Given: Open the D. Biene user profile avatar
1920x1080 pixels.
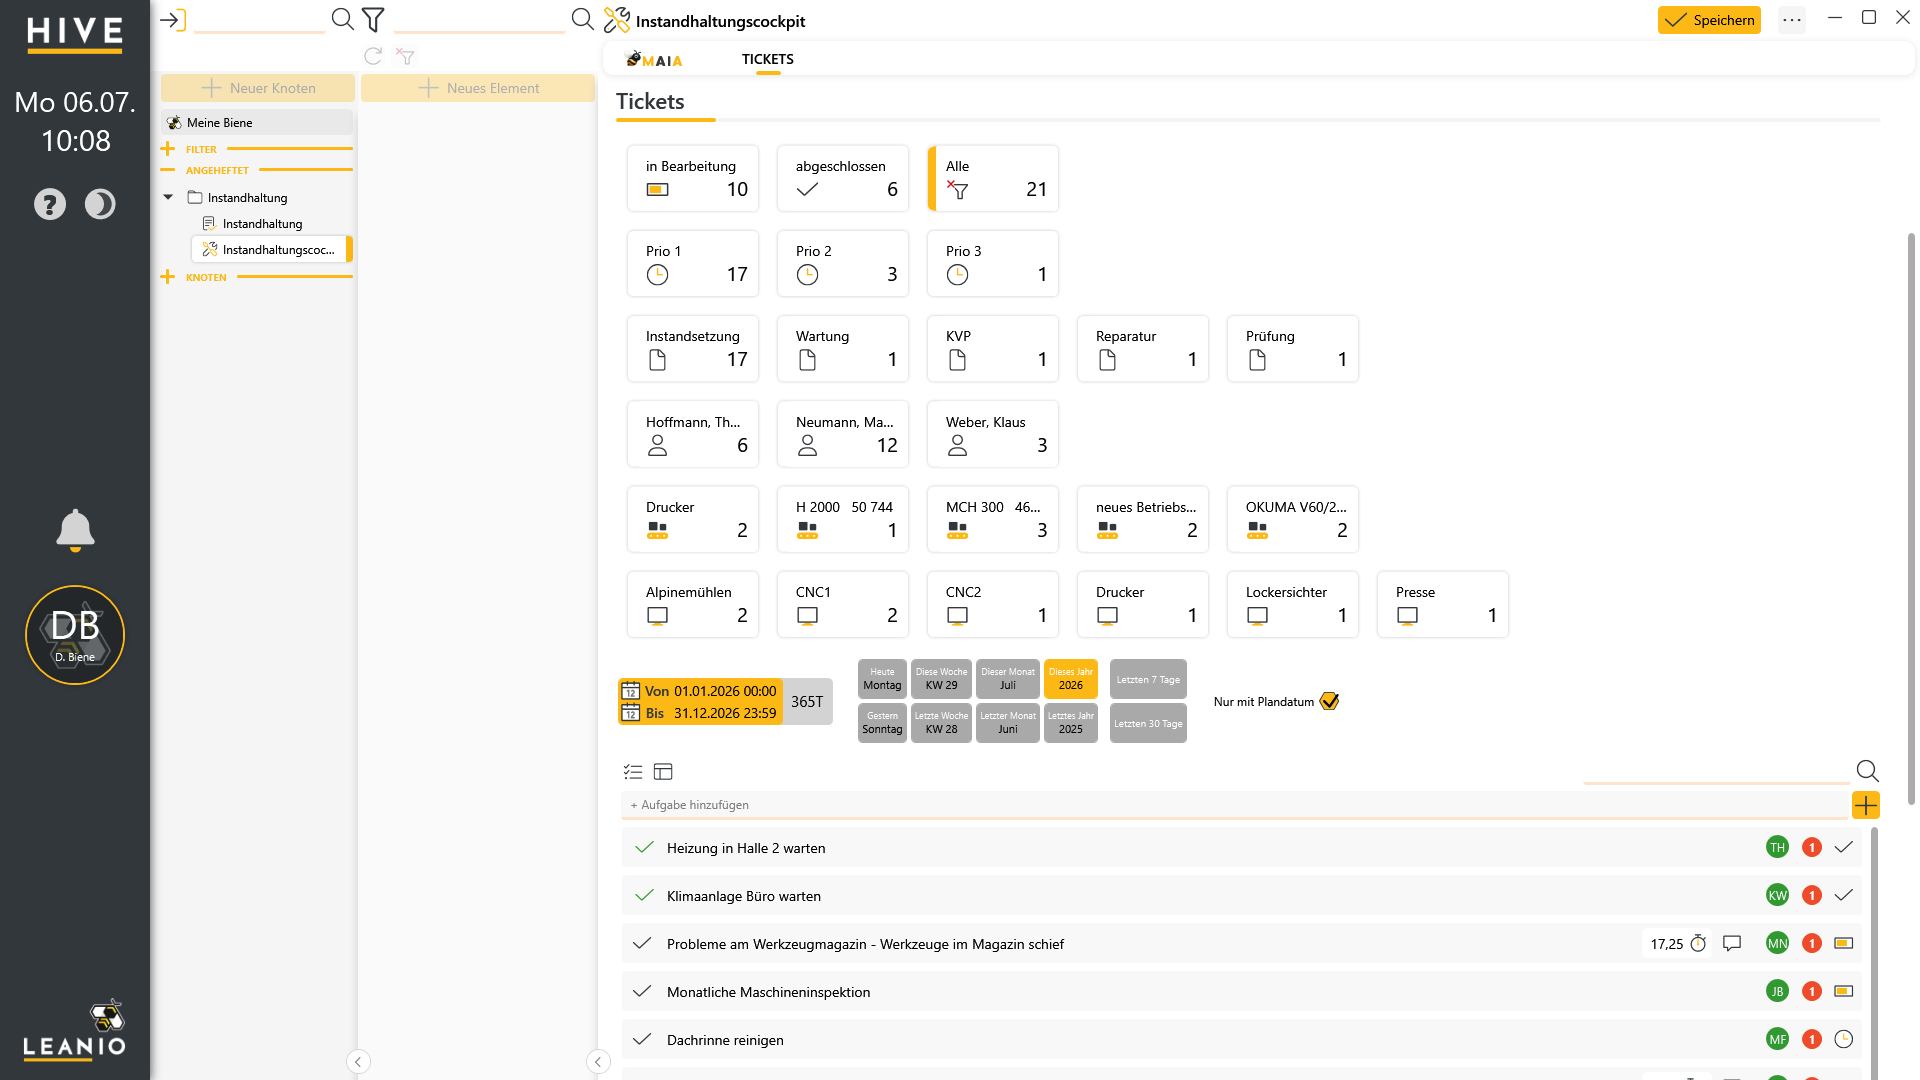Looking at the screenshot, I should tap(75, 635).
